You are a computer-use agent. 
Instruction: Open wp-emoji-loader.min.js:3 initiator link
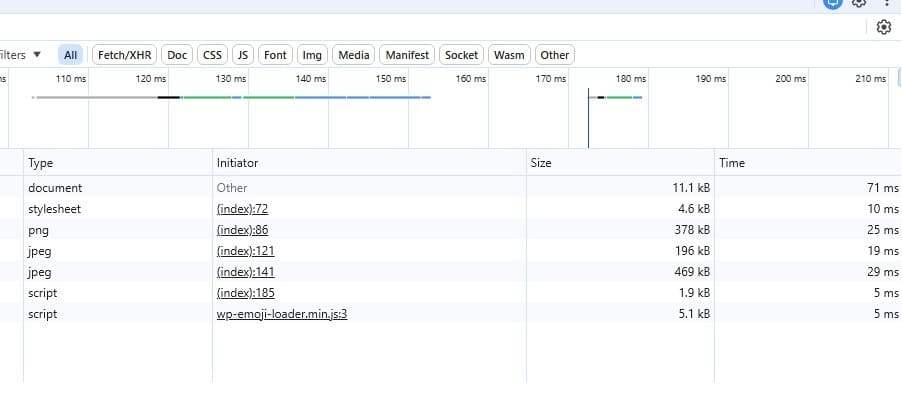282,314
